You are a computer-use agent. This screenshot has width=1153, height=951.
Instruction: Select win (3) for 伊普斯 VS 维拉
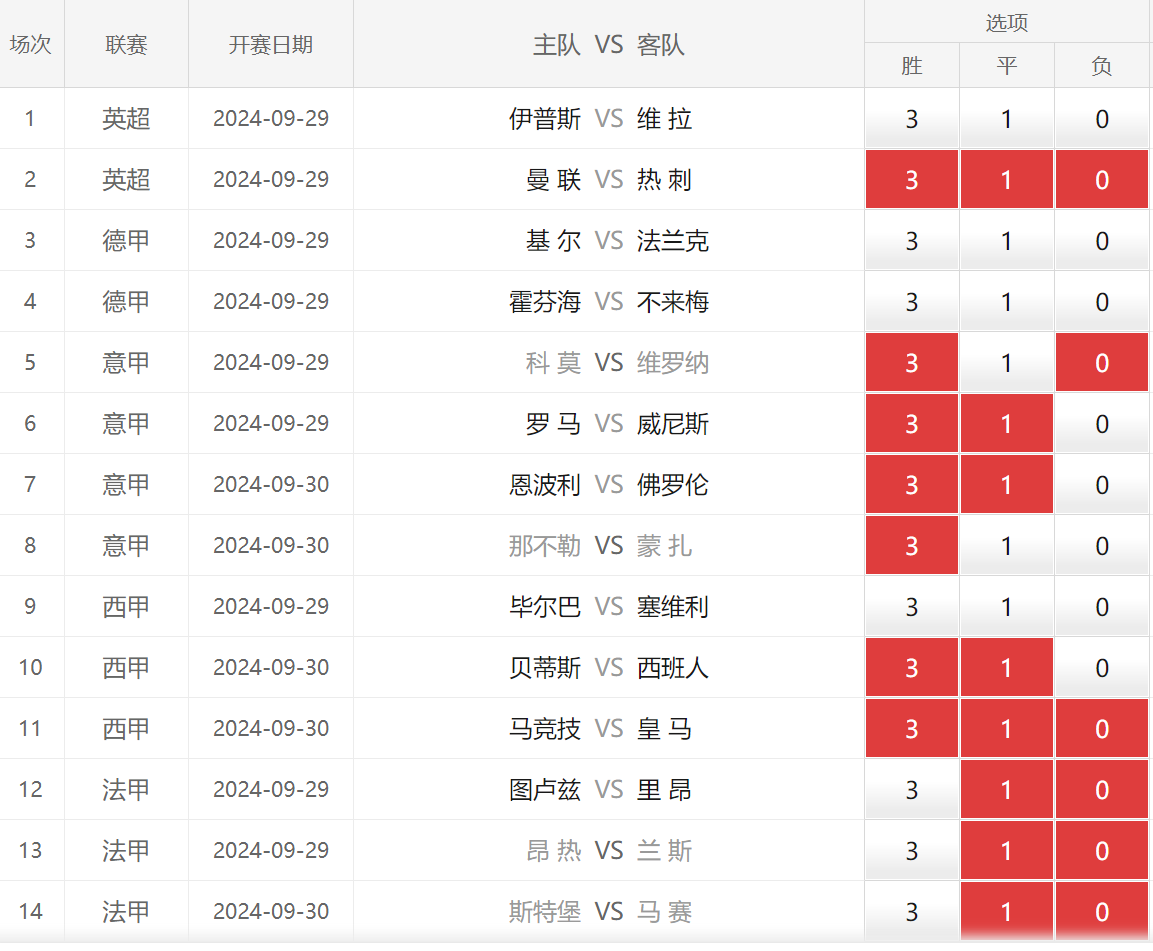912,118
